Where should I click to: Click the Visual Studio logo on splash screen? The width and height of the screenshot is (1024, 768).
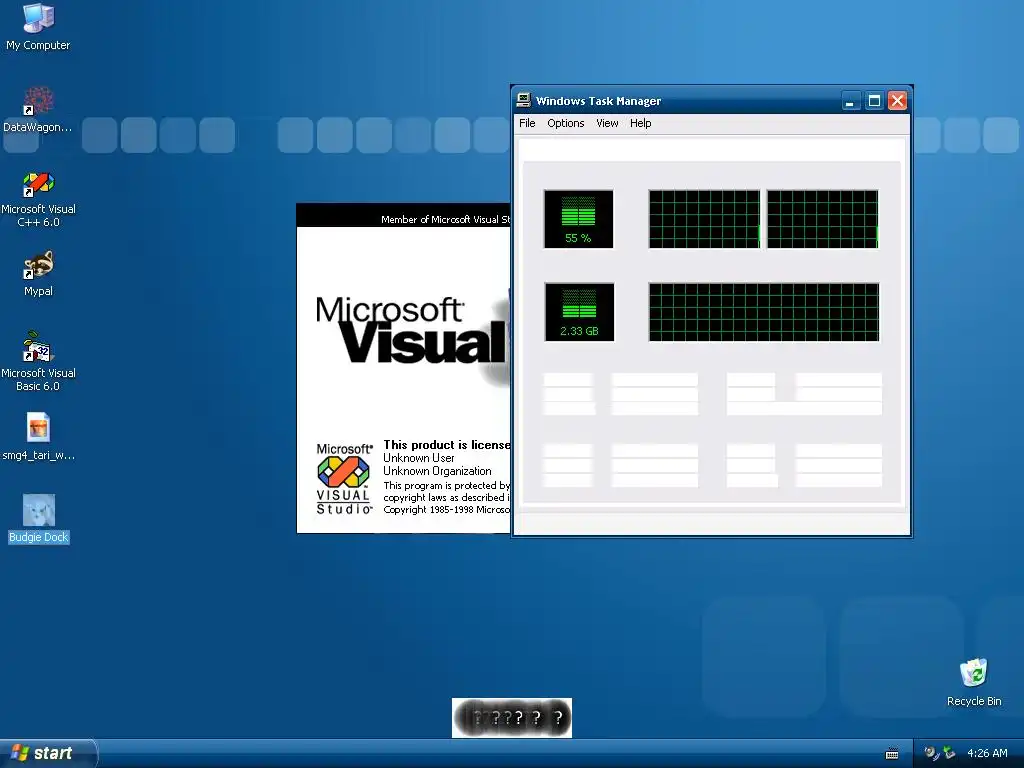click(x=344, y=478)
